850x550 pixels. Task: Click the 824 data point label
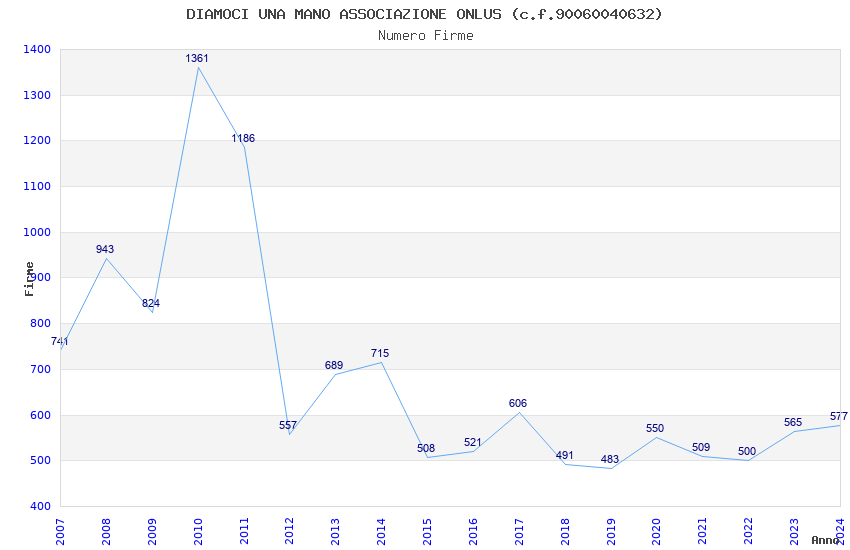(x=151, y=303)
